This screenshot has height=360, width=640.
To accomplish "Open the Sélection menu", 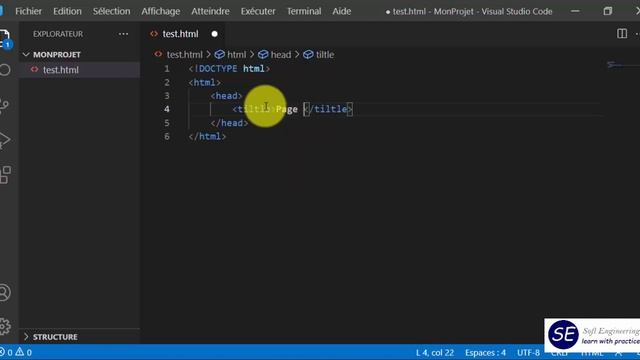I will pos(111,11).
